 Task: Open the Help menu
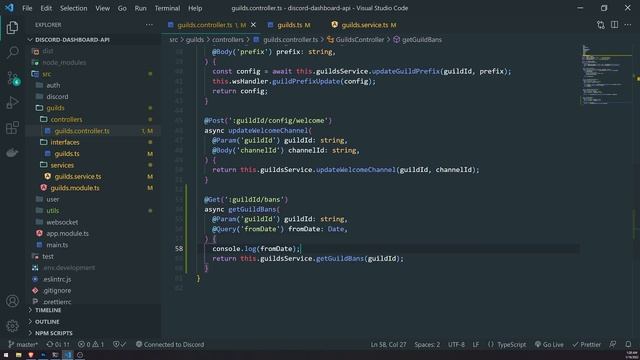pyautogui.click(x=195, y=8)
